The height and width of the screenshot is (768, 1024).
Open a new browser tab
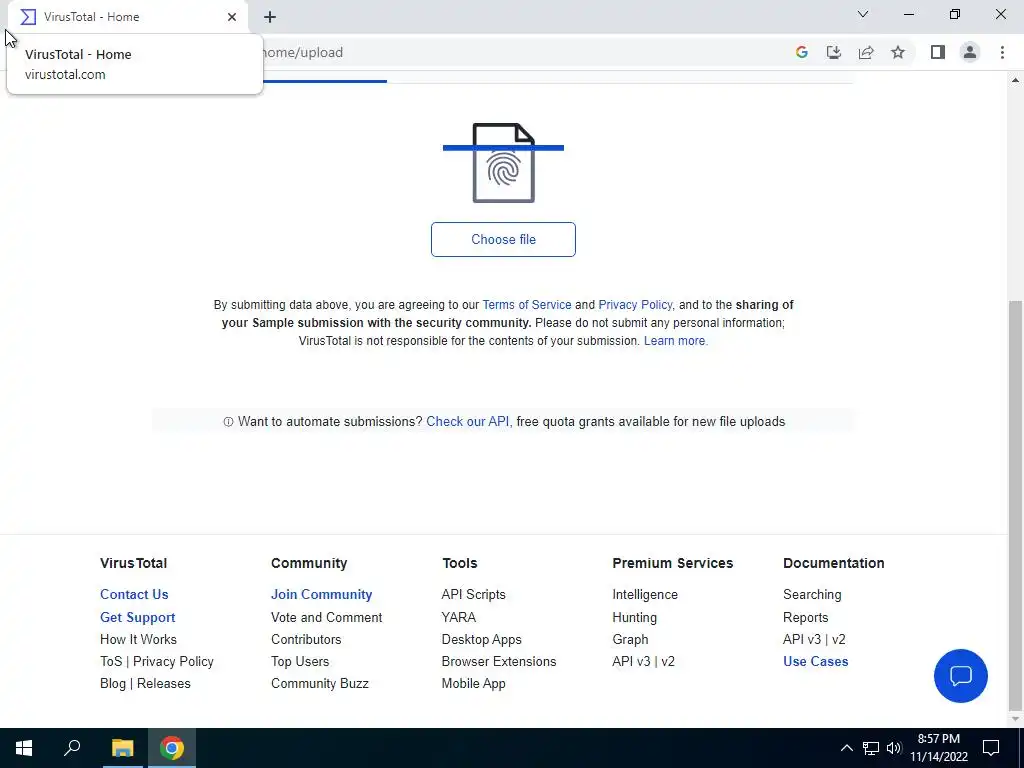tap(270, 17)
